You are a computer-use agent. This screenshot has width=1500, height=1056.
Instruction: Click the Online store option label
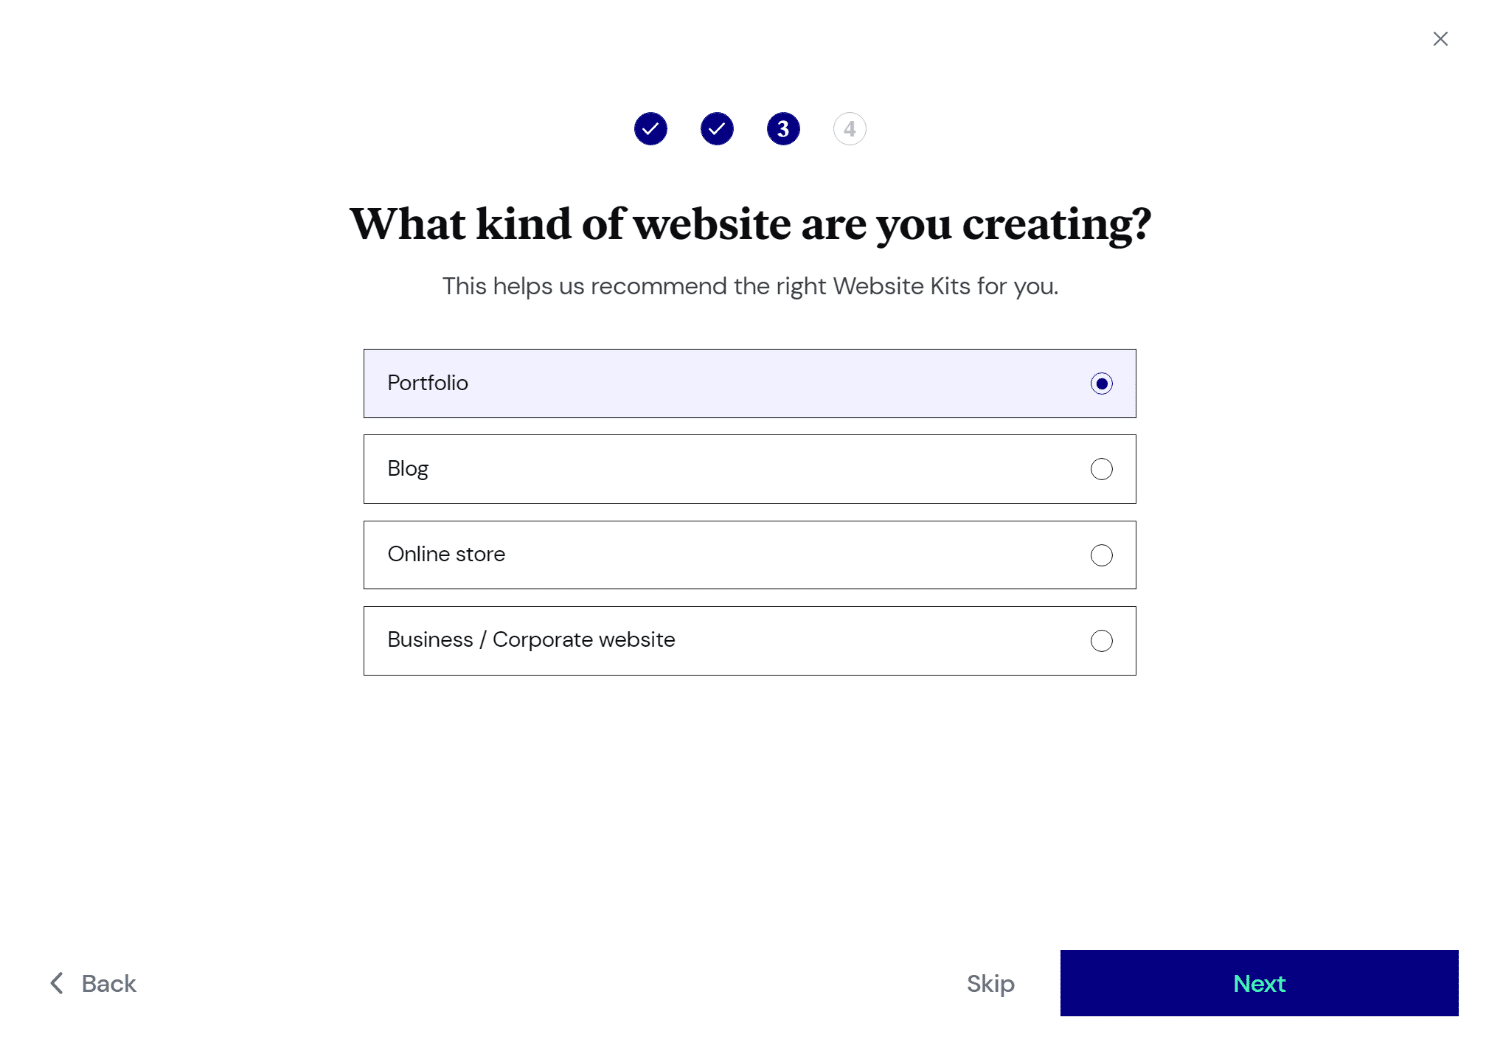[446, 554]
